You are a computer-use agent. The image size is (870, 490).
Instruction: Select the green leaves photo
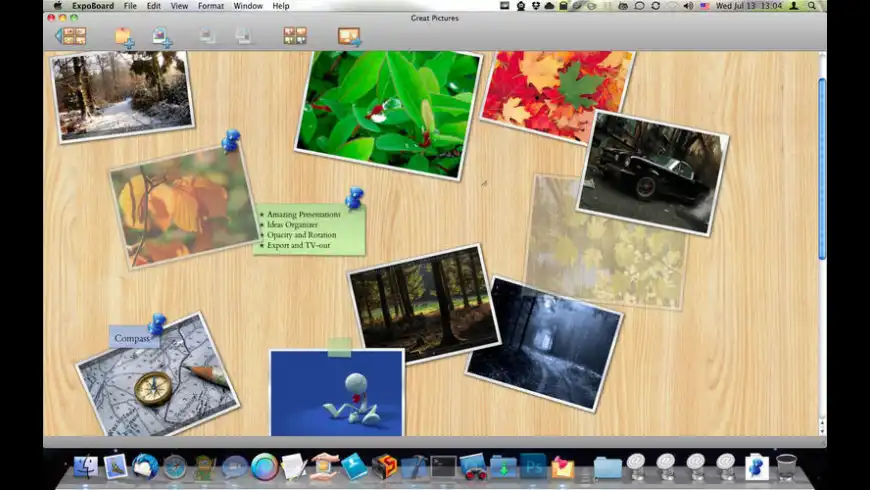coord(387,112)
